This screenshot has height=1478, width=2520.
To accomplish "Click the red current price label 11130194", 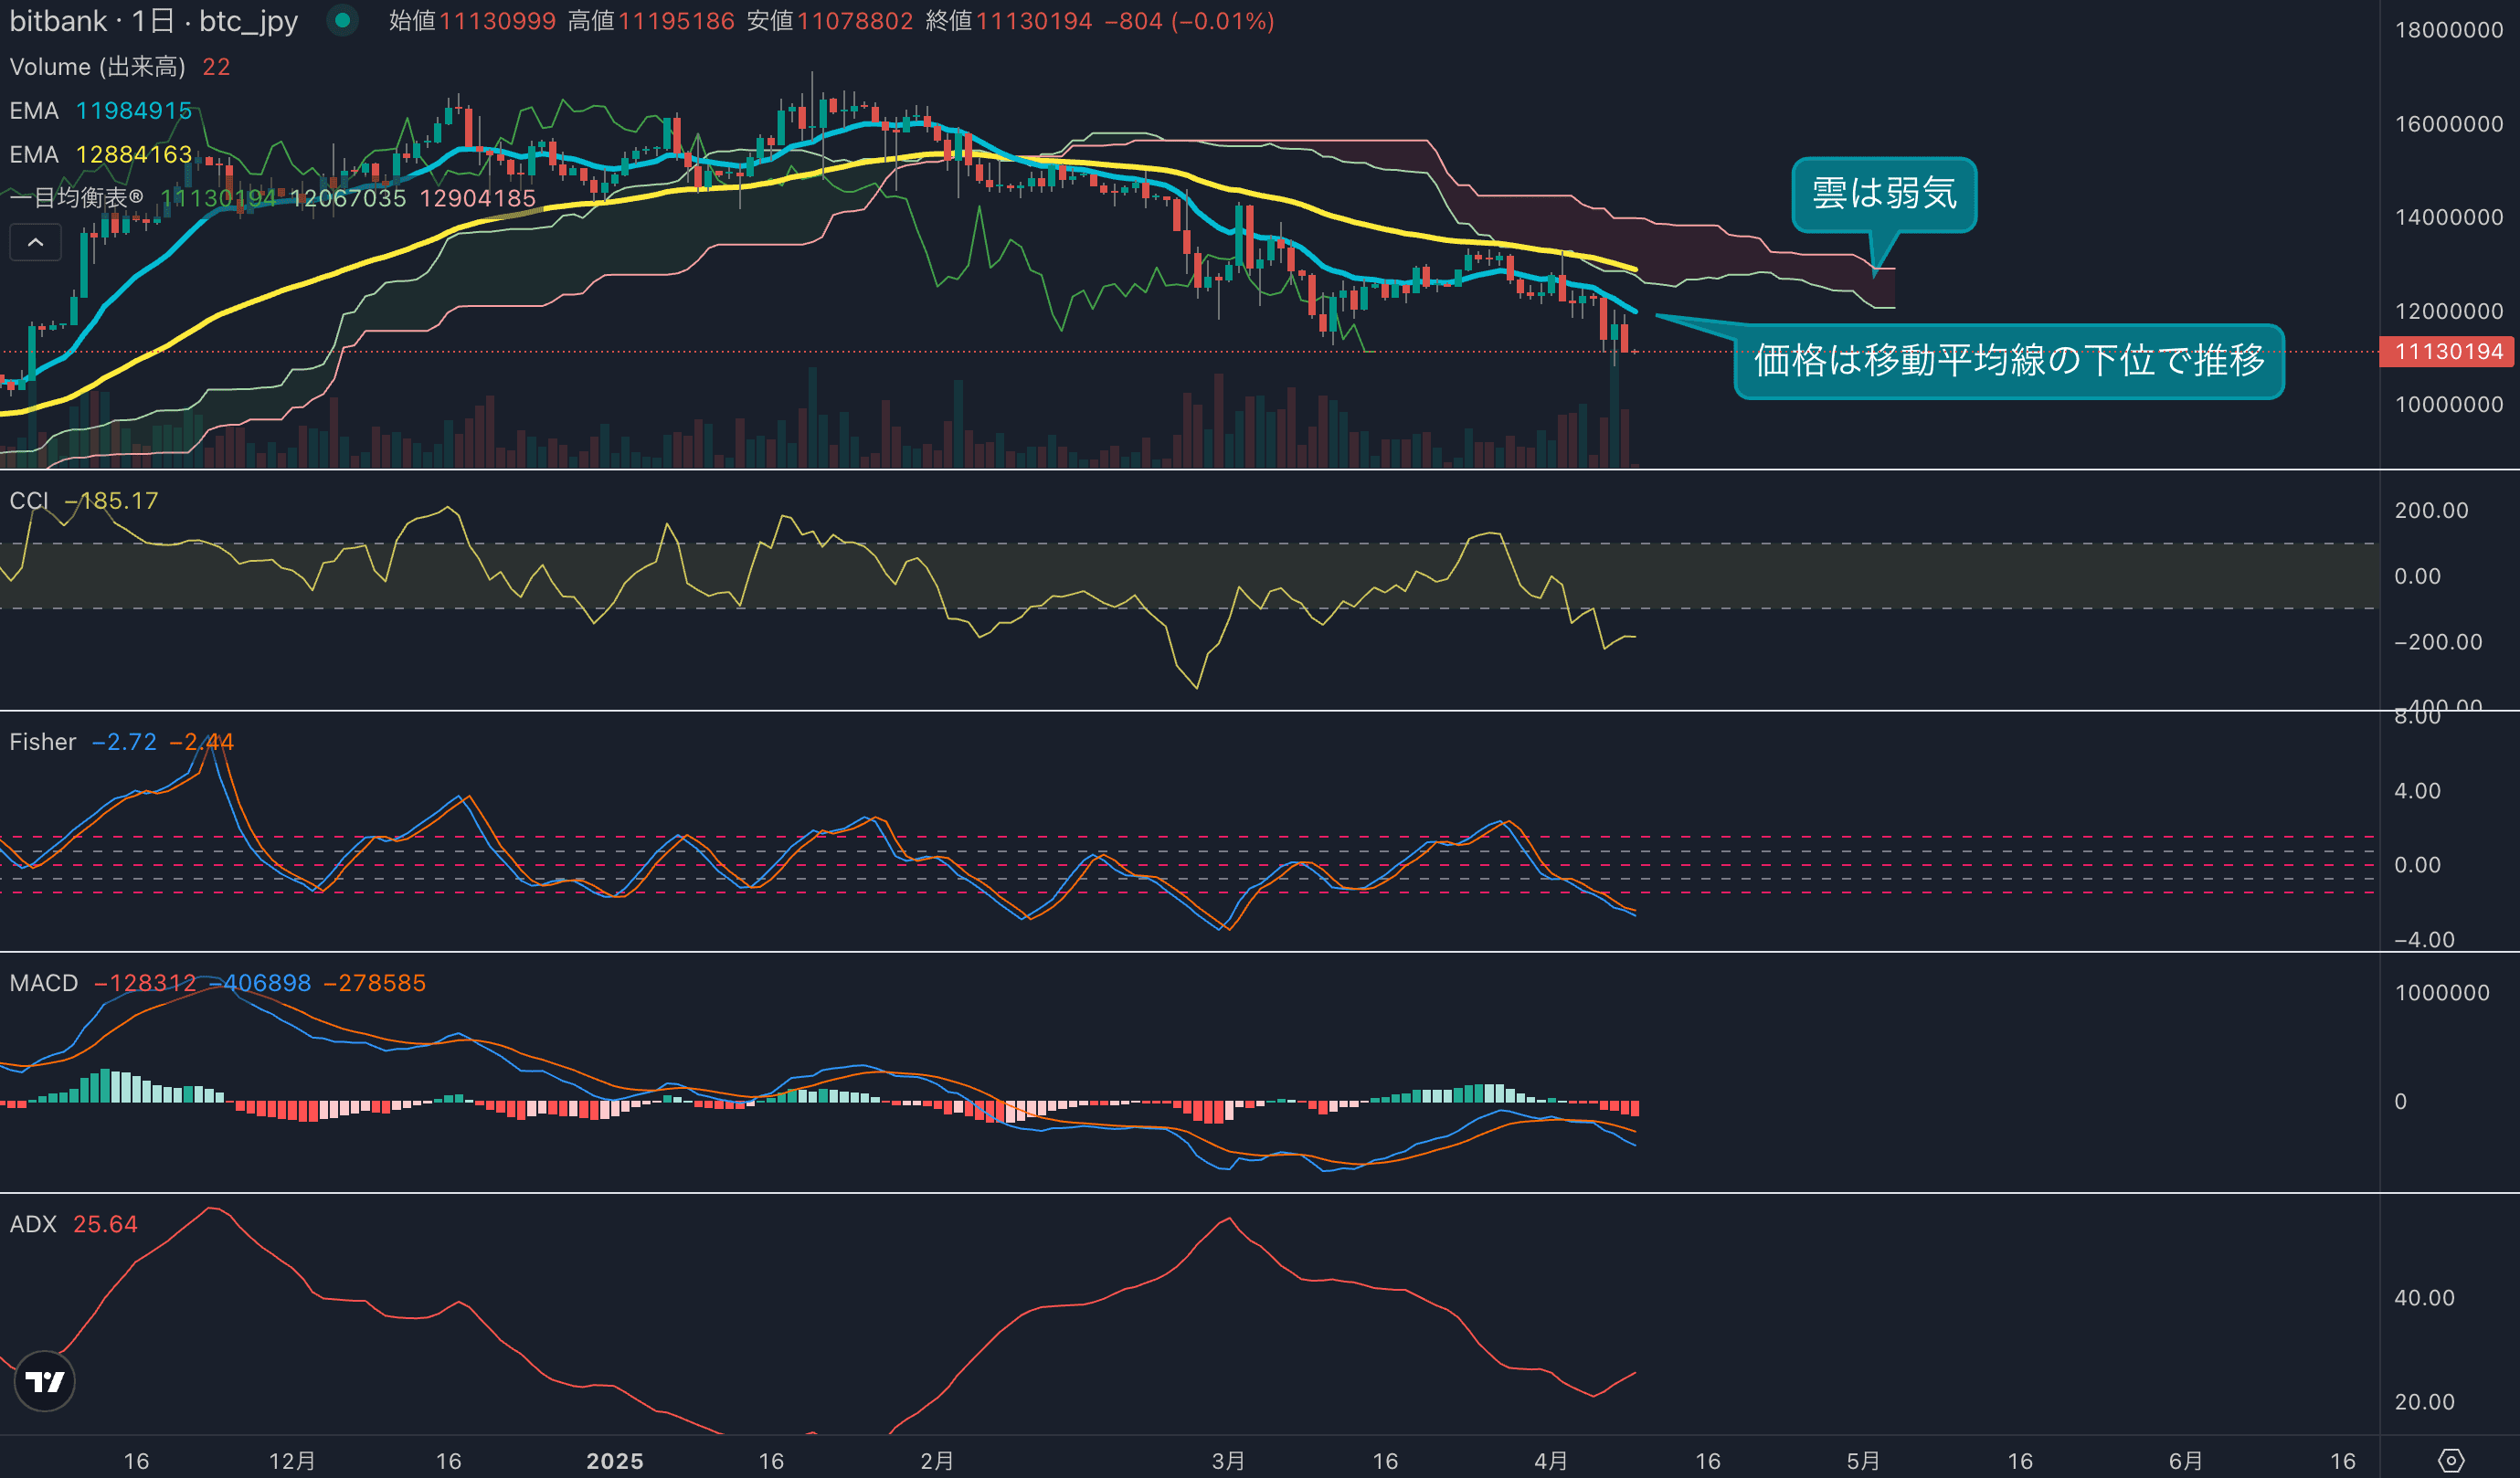I will click(2447, 352).
